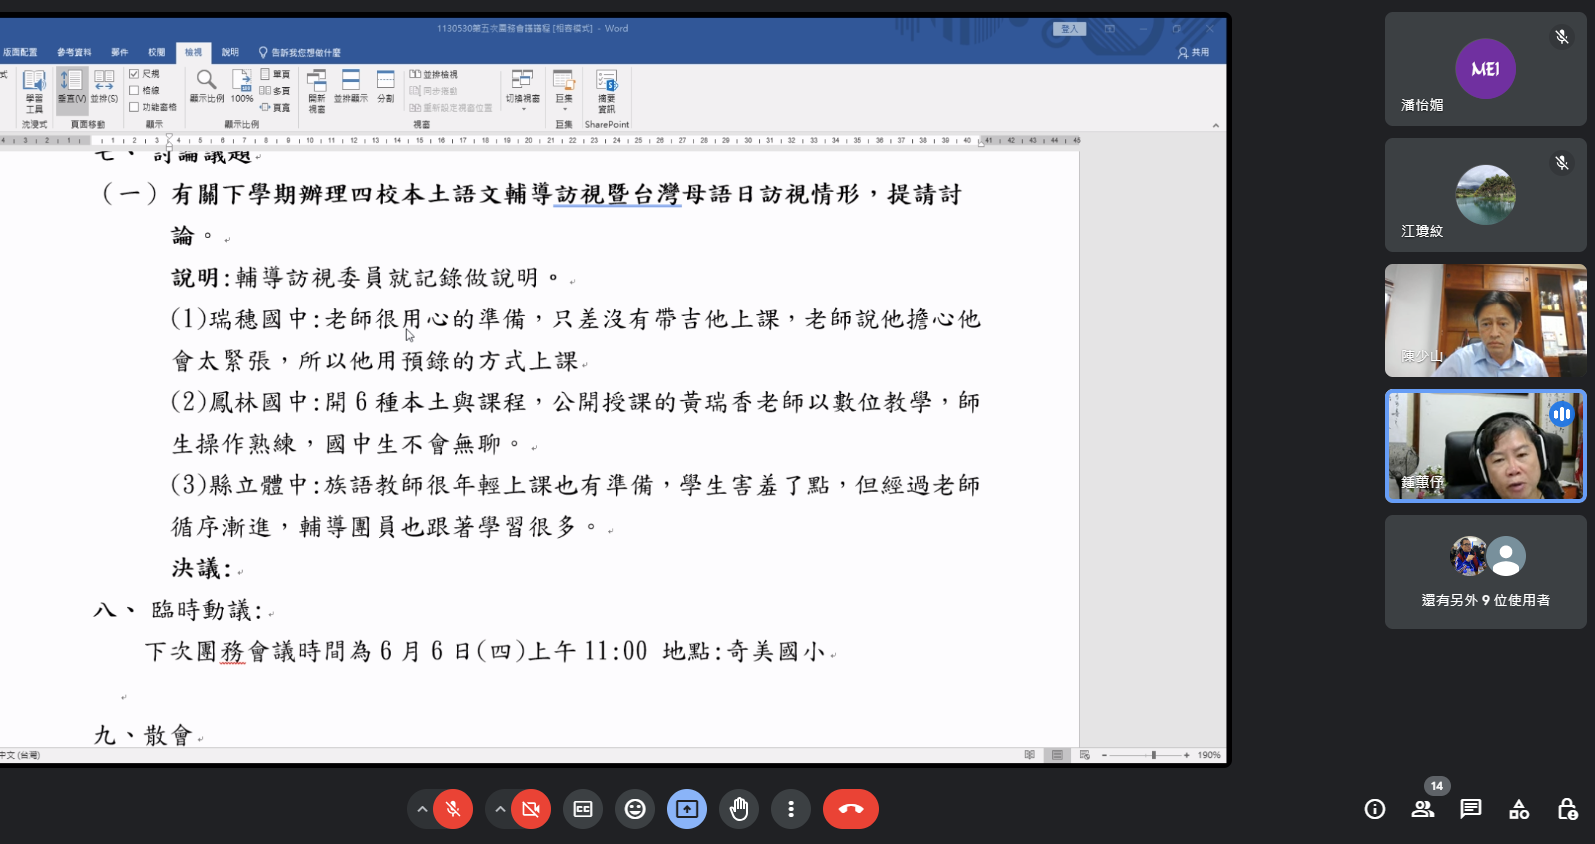Check the 功能窗格 navigation pane checkbox
Image resolution: width=1595 pixels, height=844 pixels.
(x=134, y=107)
